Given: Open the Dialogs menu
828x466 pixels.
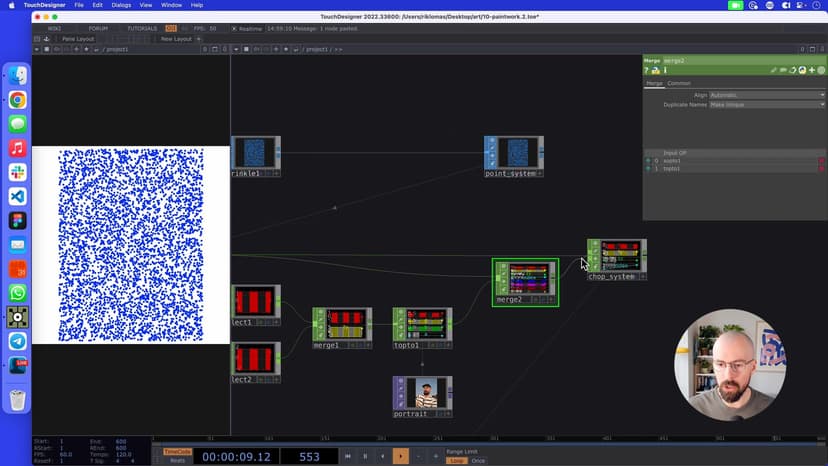Looking at the screenshot, I should pyautogui.click(x=121, y=5).
